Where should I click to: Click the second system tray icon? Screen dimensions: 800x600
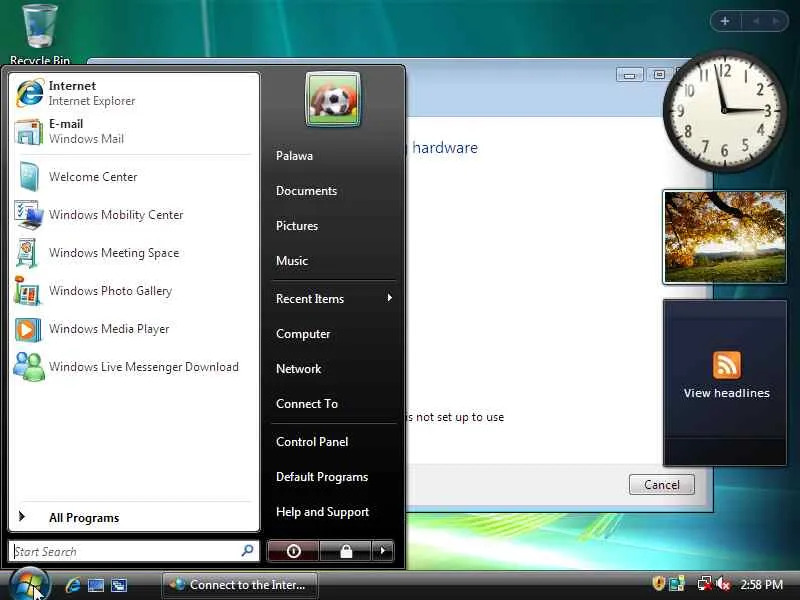[x=677, y=584]
